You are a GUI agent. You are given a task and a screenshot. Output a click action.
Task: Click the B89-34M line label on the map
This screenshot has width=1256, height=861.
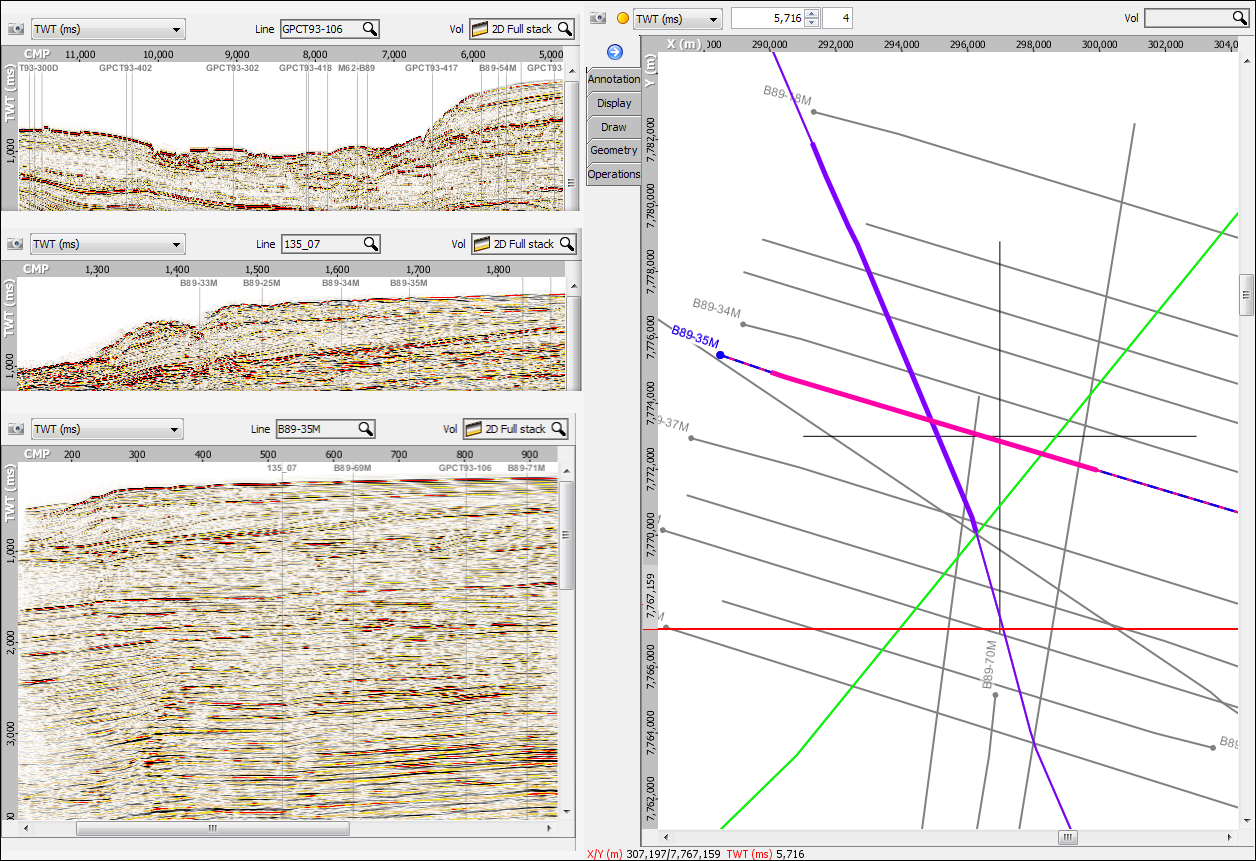715,306
